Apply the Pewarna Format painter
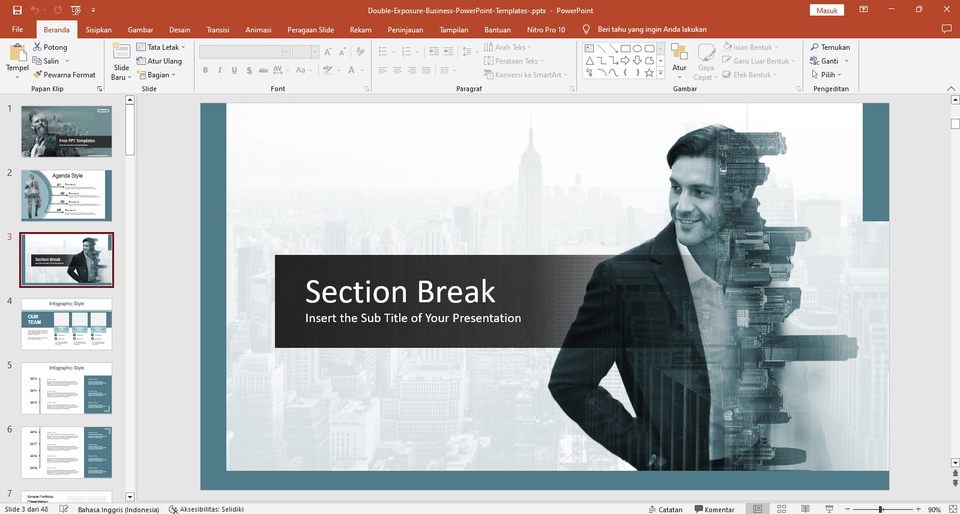The width and height of the screenshot is (960, 514). [x=64, y=75]
